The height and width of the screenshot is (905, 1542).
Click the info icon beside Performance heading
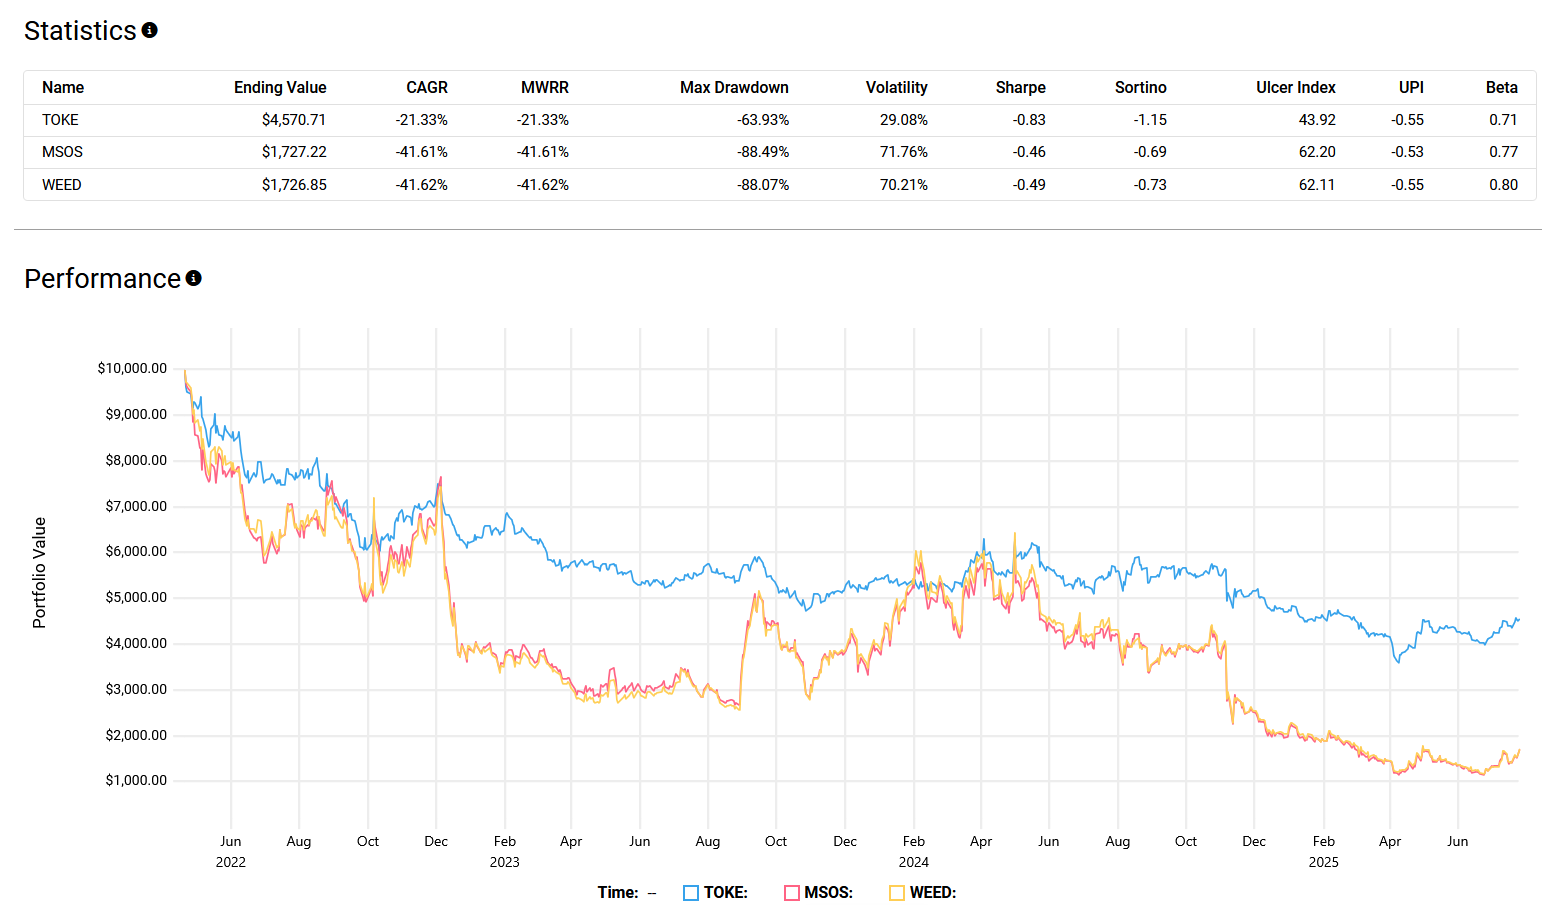[x=193, y=278]
